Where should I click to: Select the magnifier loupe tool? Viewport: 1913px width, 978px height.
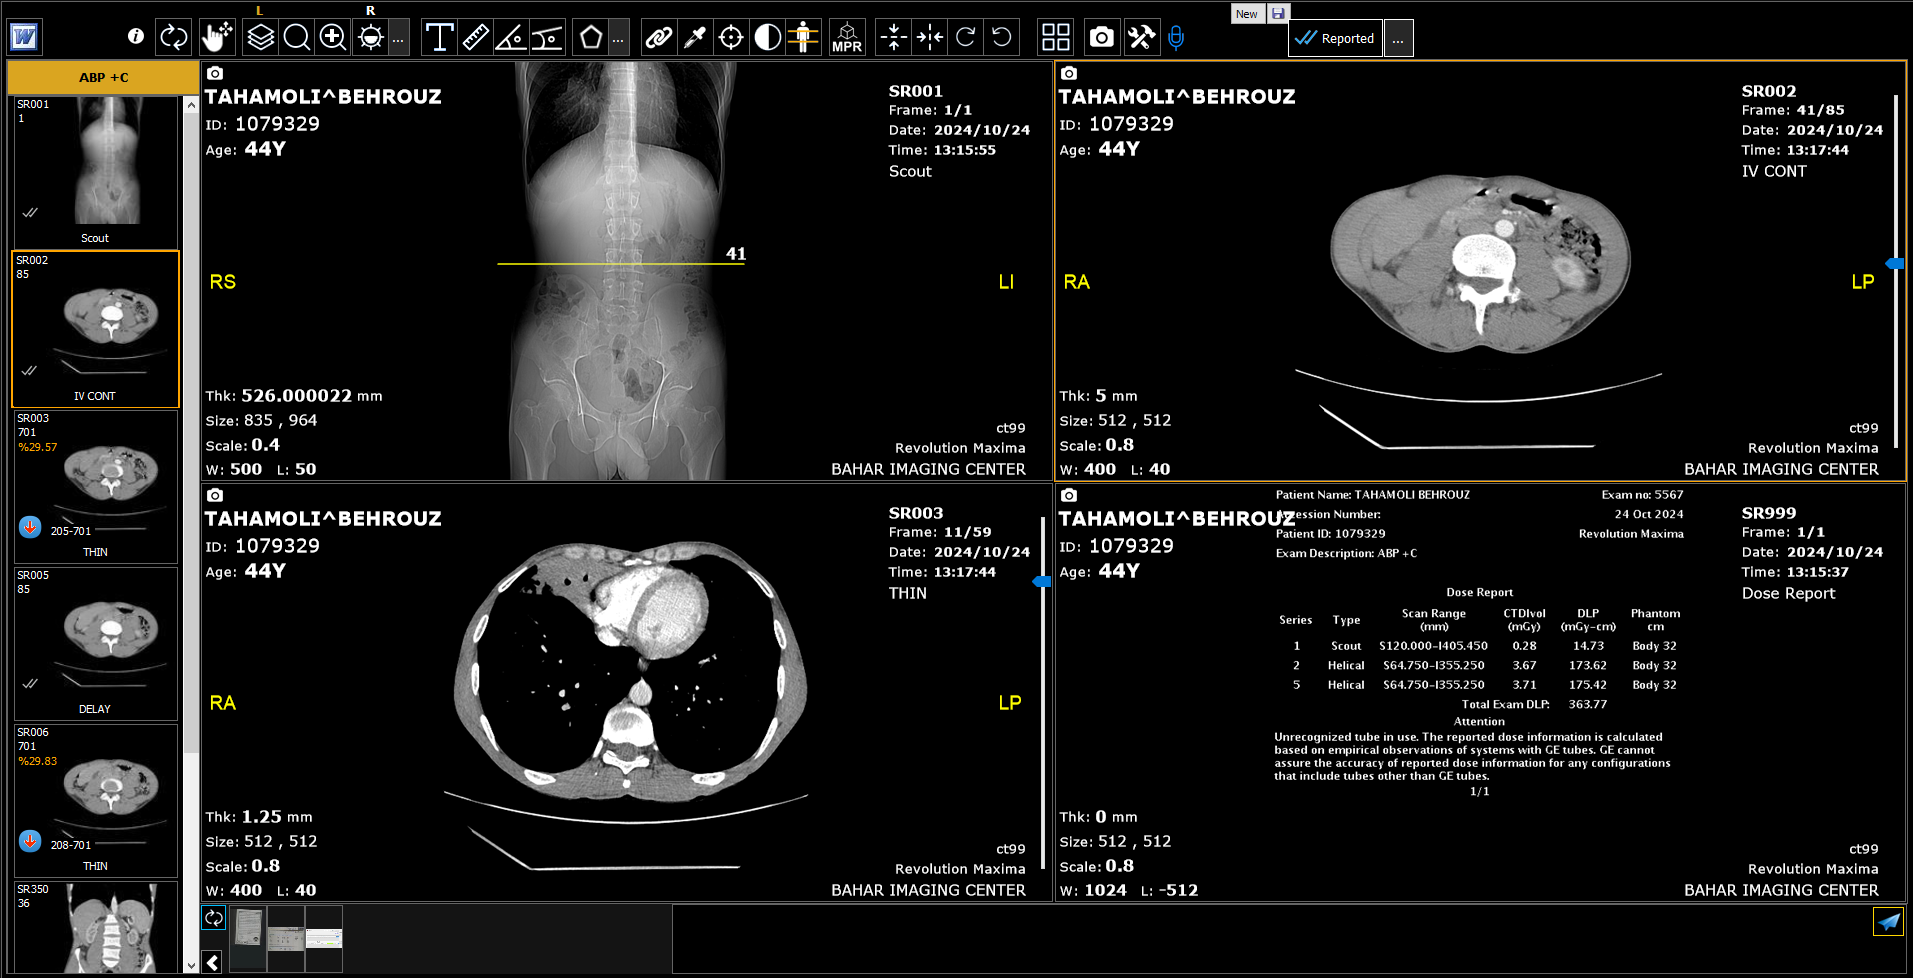(296, 38)
